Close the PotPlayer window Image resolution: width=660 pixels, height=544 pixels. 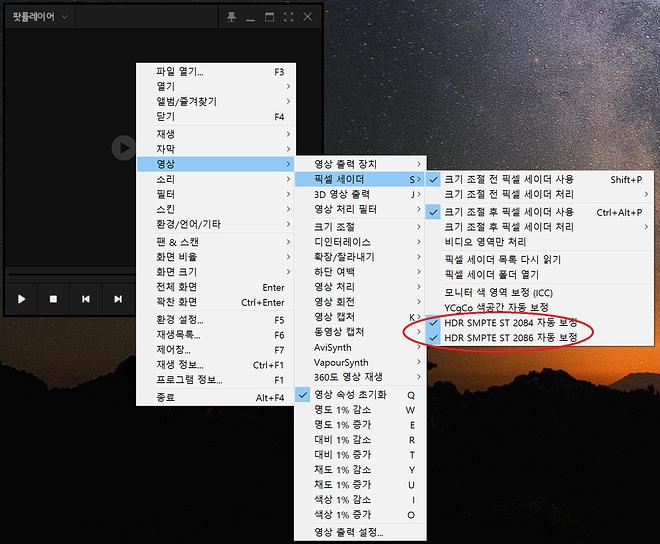tap(308, 17)
